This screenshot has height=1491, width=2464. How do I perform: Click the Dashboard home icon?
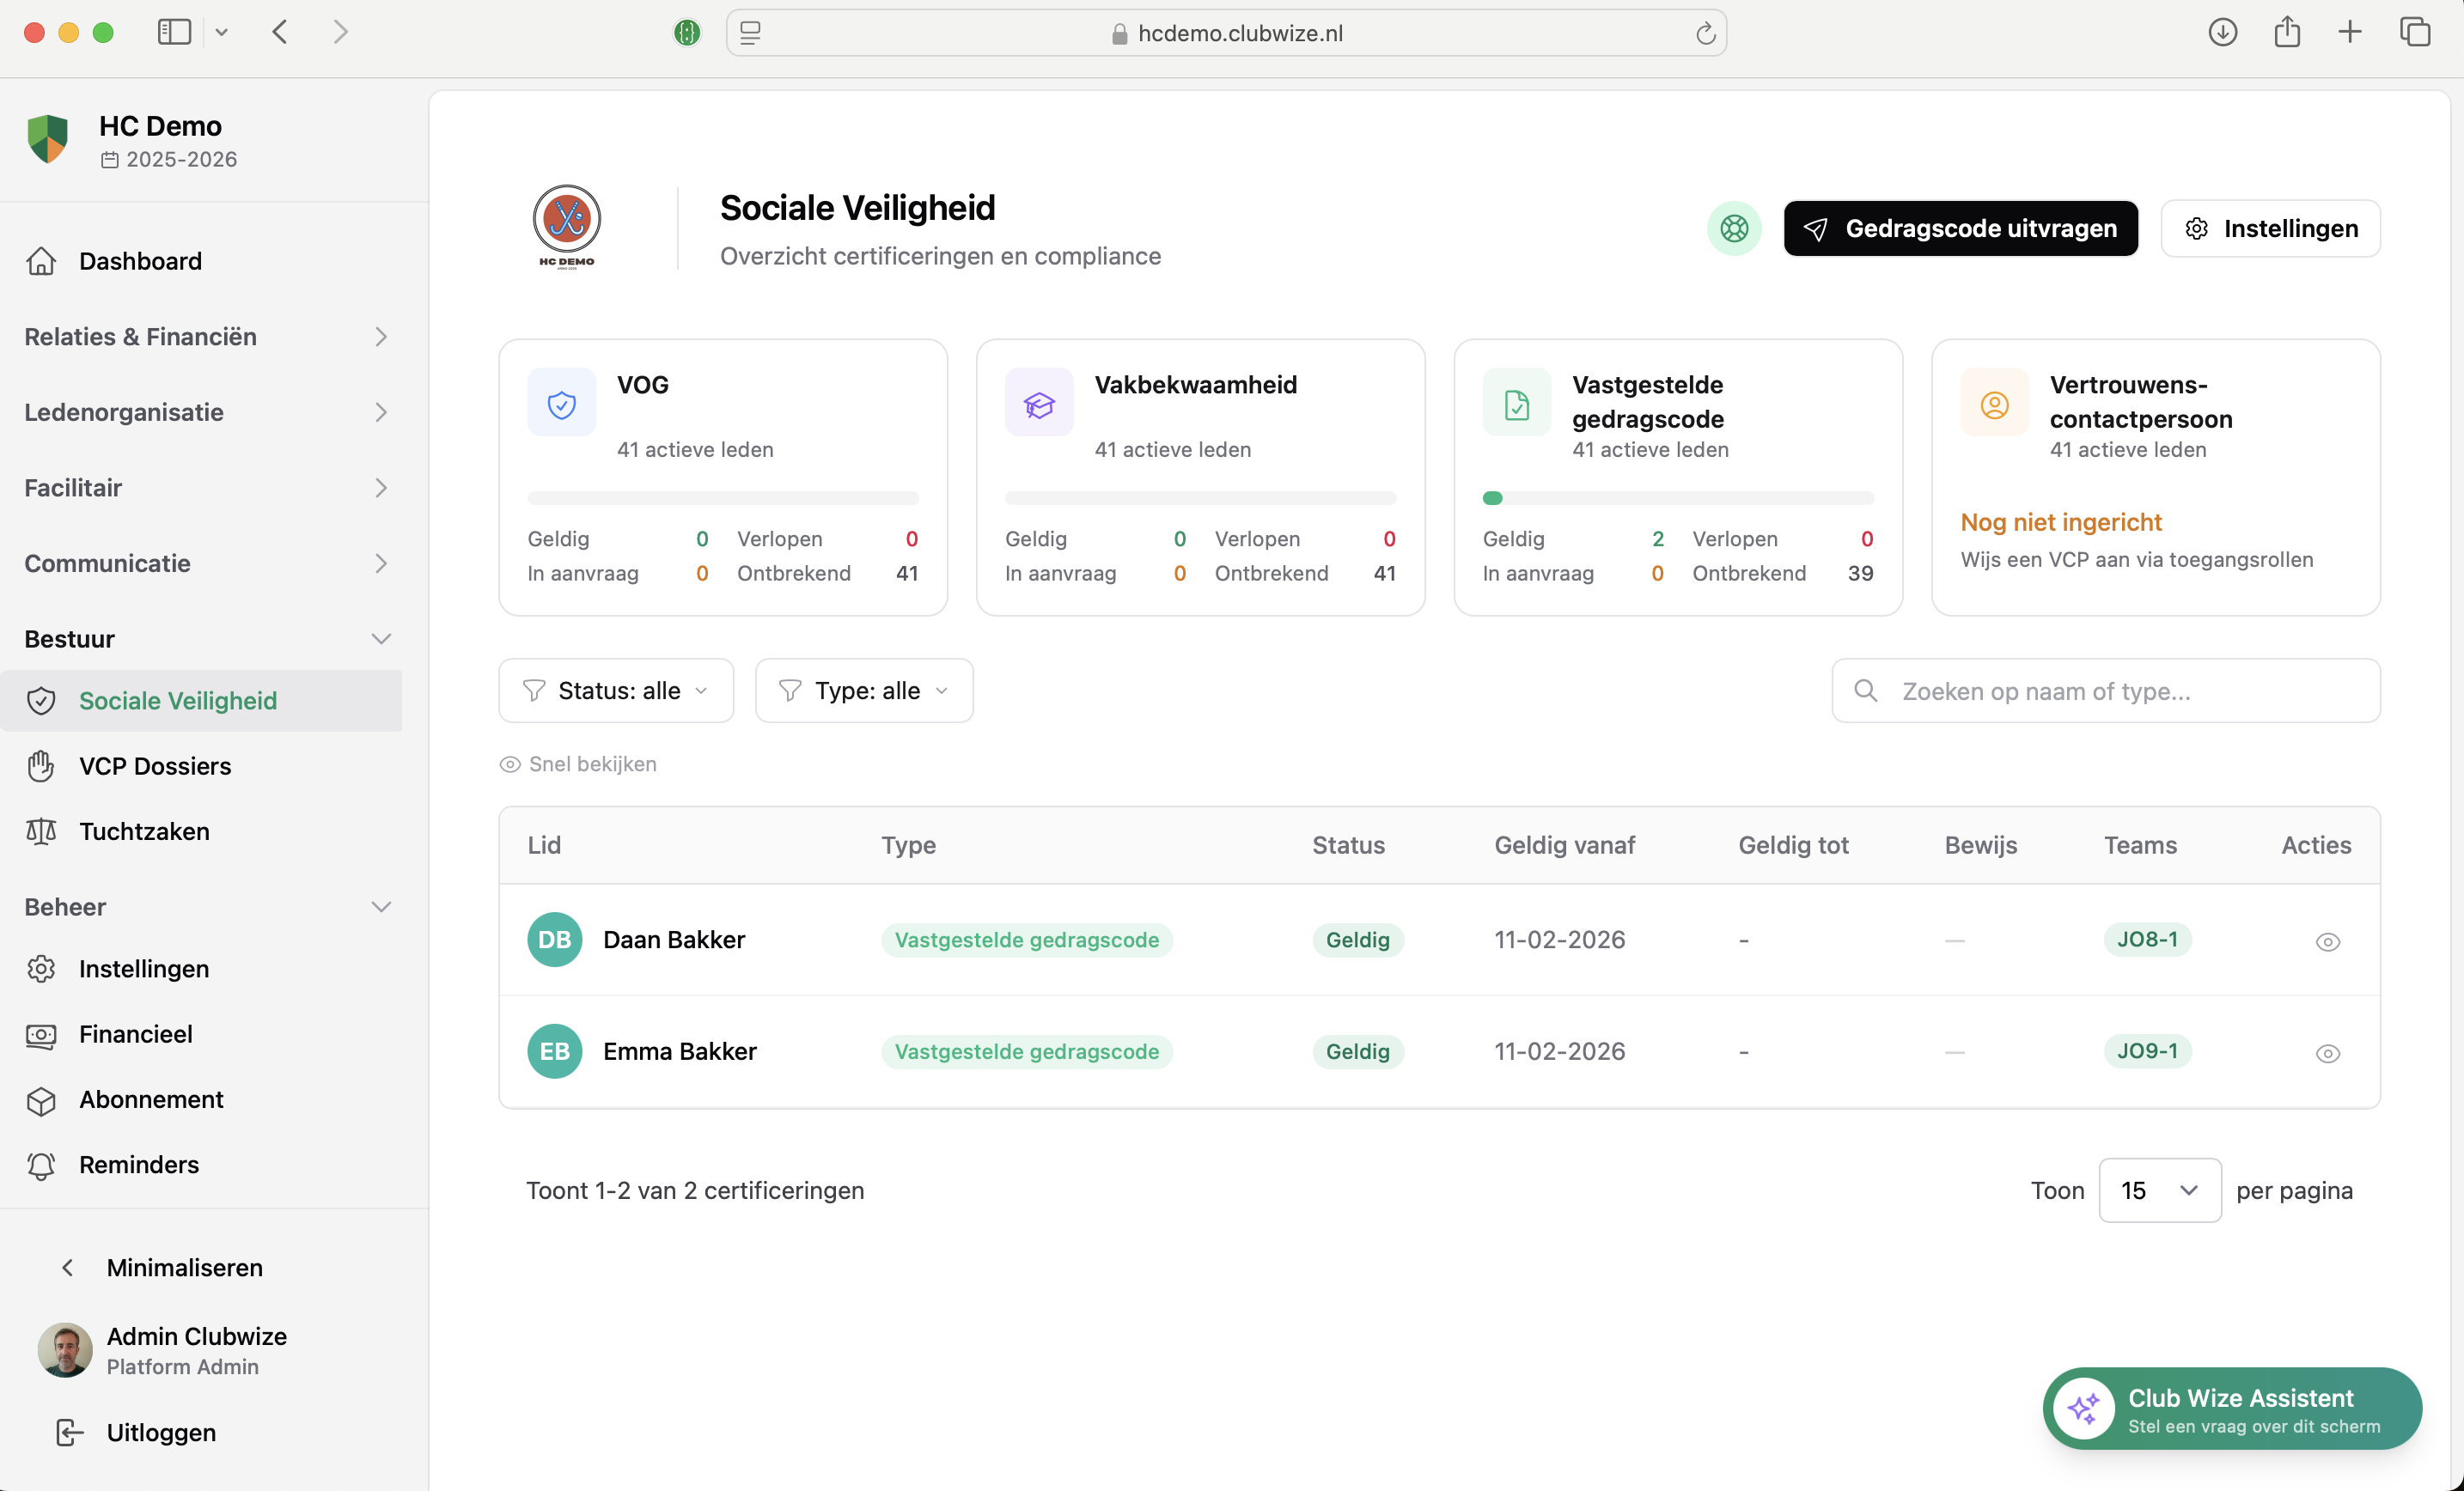tap(41, 261)
